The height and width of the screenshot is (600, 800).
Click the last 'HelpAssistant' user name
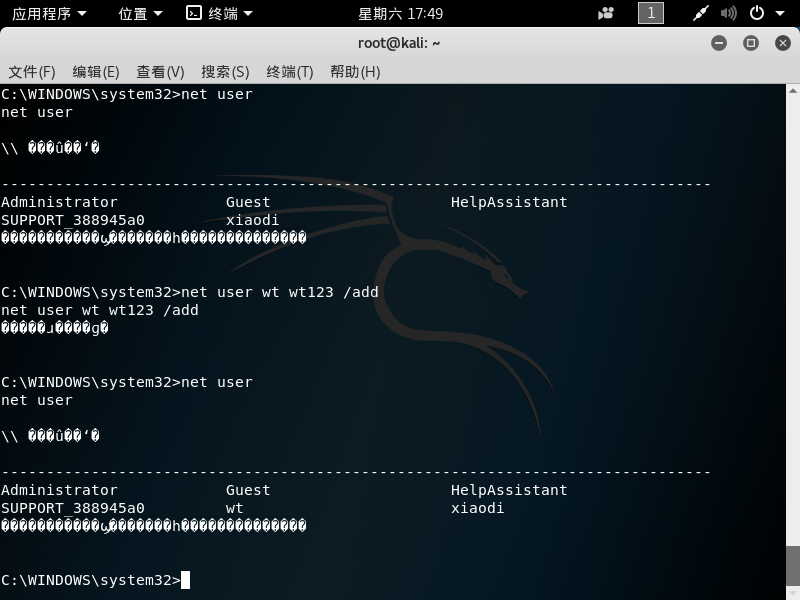pyautogui.click(x=509, y=490)
